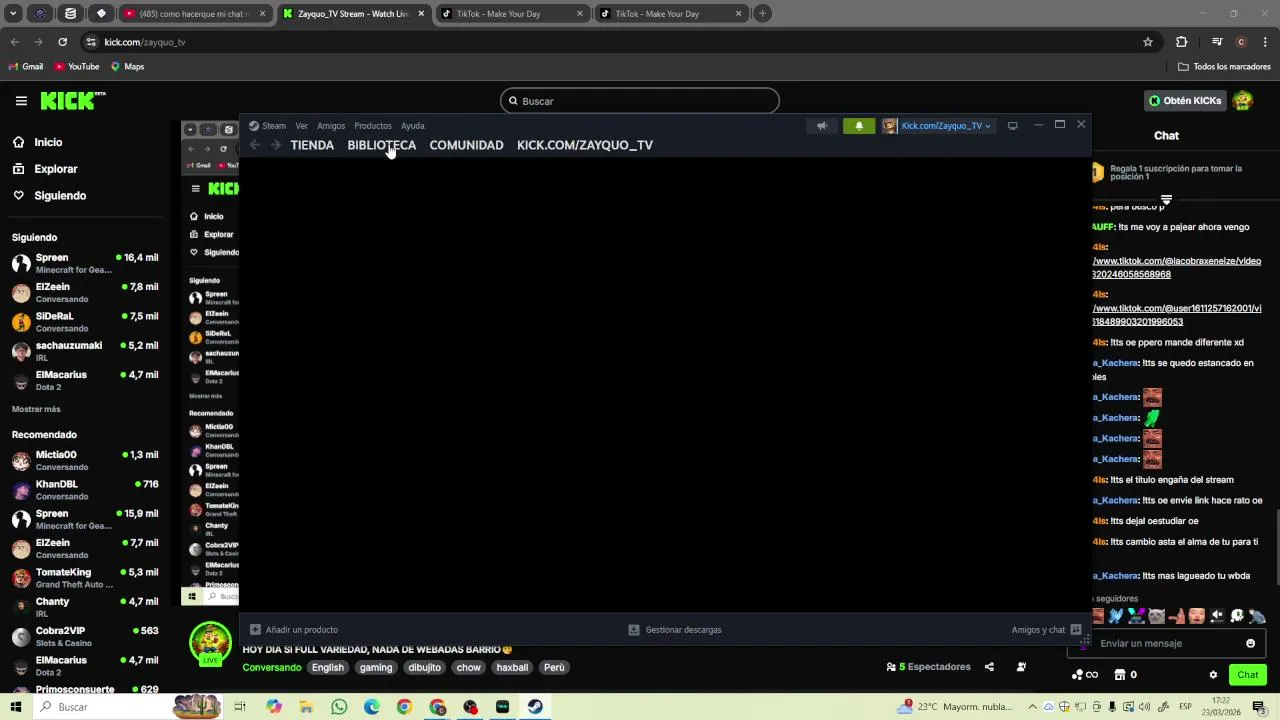Open the Ver menu in Steam
This screenshot has width=1280, height=720.
[x=301, y=126]
